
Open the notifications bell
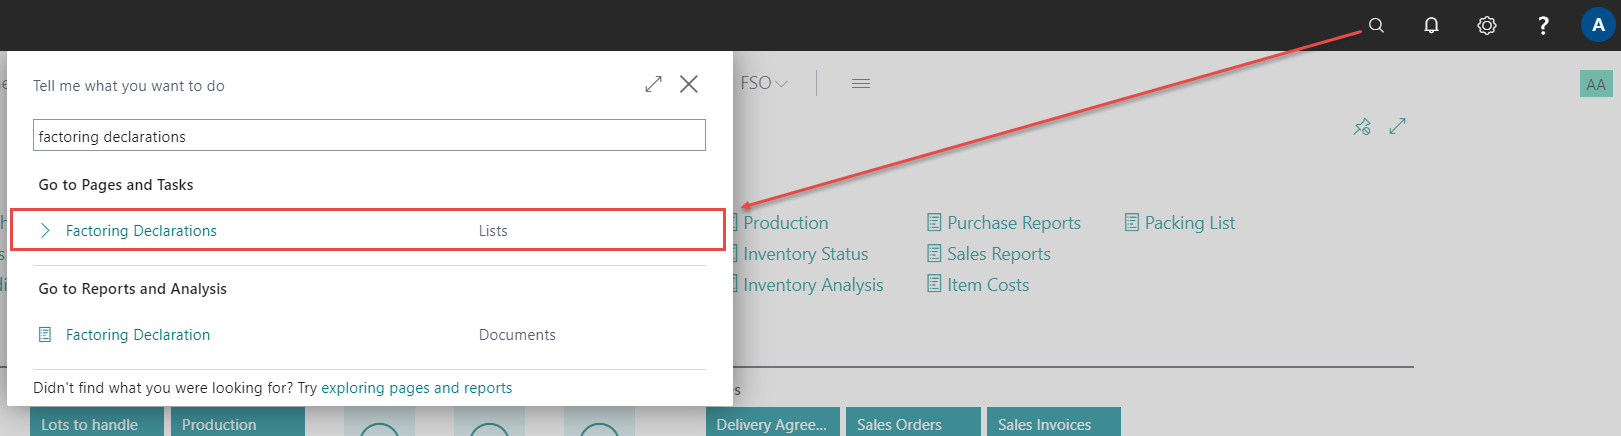(1431, 26)
